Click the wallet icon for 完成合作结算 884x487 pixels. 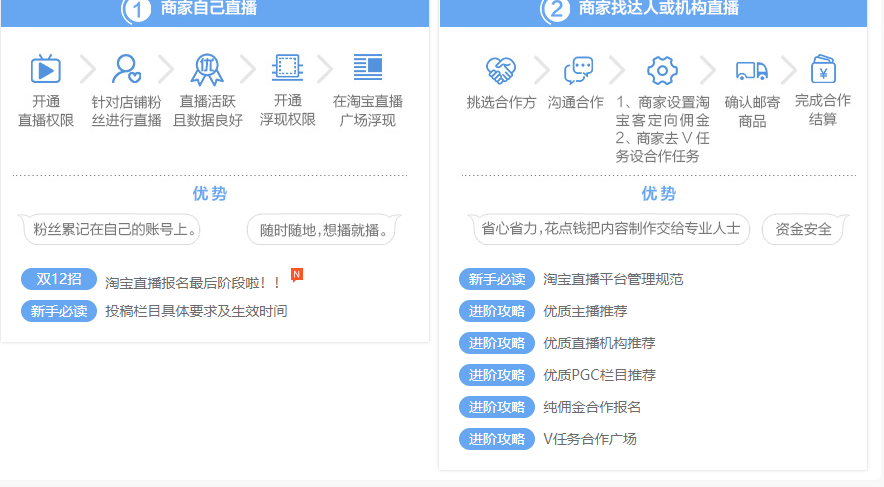click(822, 69)
